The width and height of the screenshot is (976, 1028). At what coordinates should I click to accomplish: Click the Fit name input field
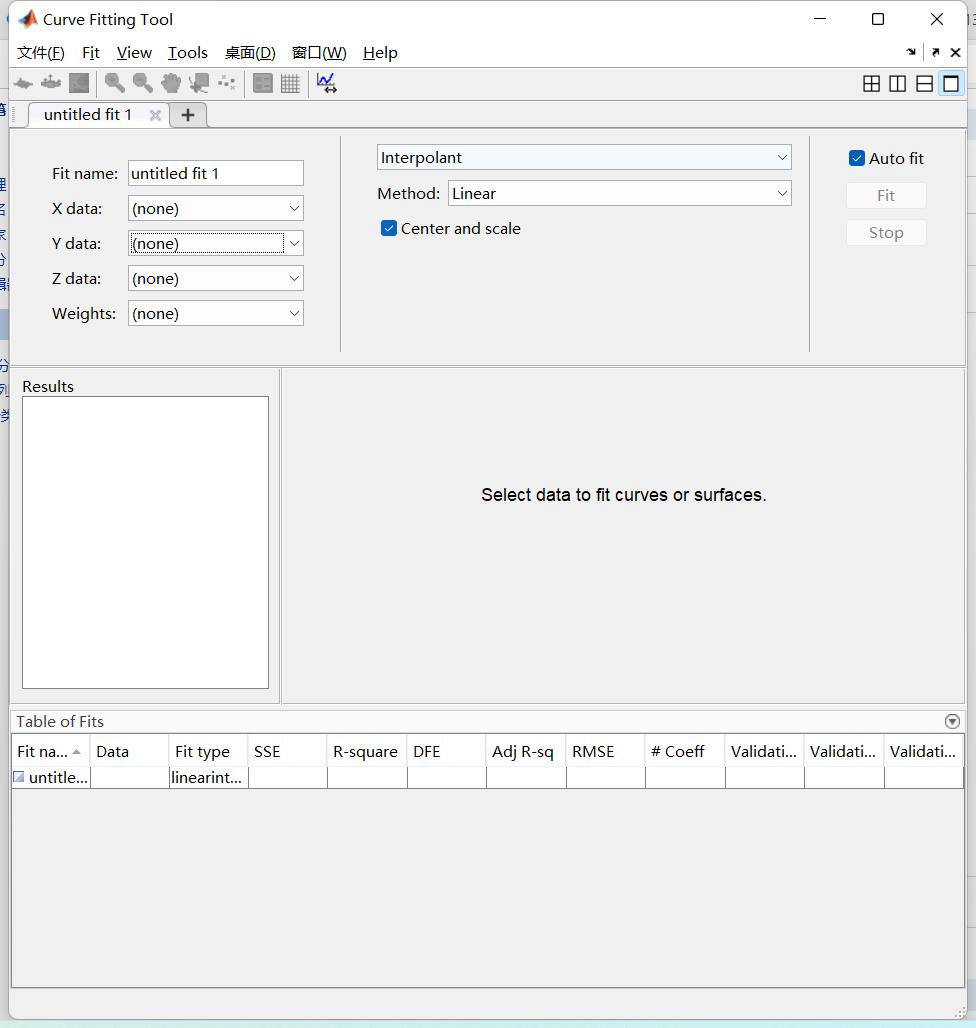click(216, 173)
